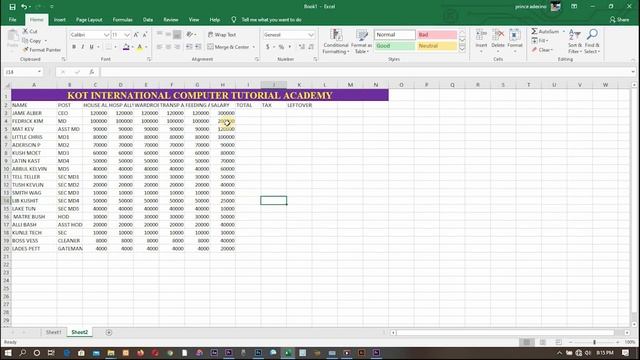The height and width of the screenshot is (360, 640).
Task: Click the Excel icon in the taskbar
Action: click(x=288, y=353)
